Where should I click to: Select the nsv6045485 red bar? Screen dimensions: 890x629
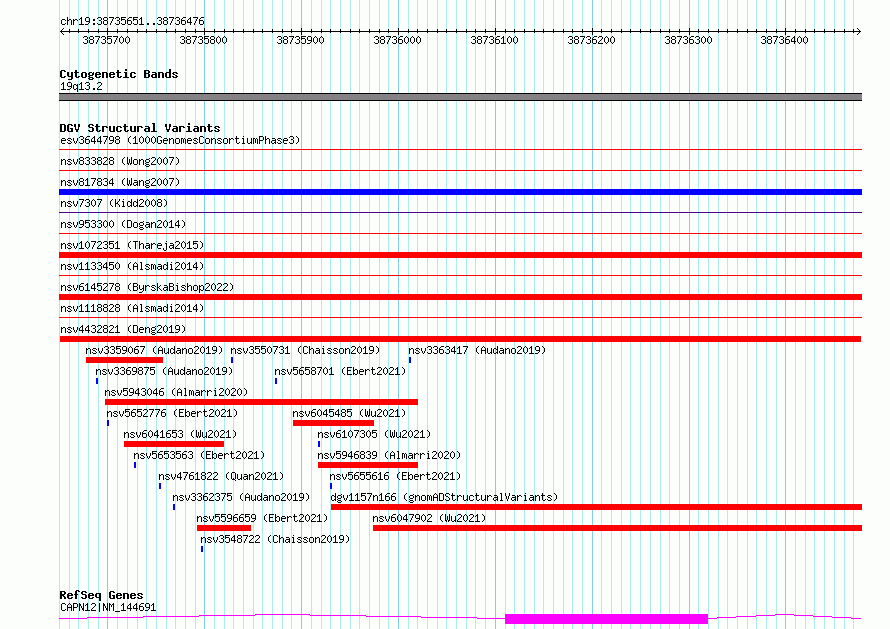(x=333, y=423)
